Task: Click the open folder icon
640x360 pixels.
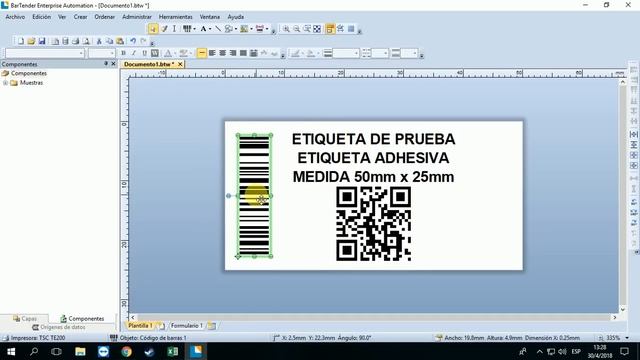Action: 31,41
